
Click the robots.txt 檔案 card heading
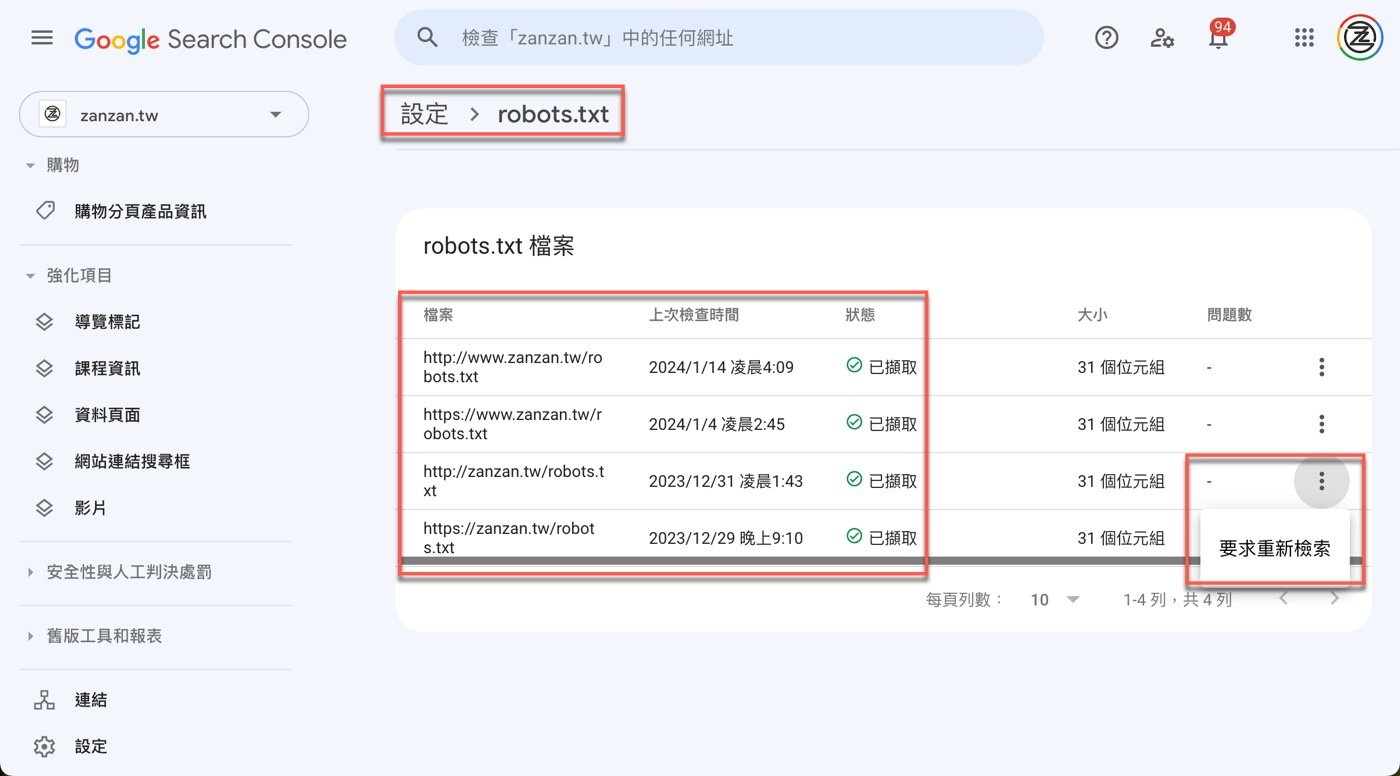[499, 246]
